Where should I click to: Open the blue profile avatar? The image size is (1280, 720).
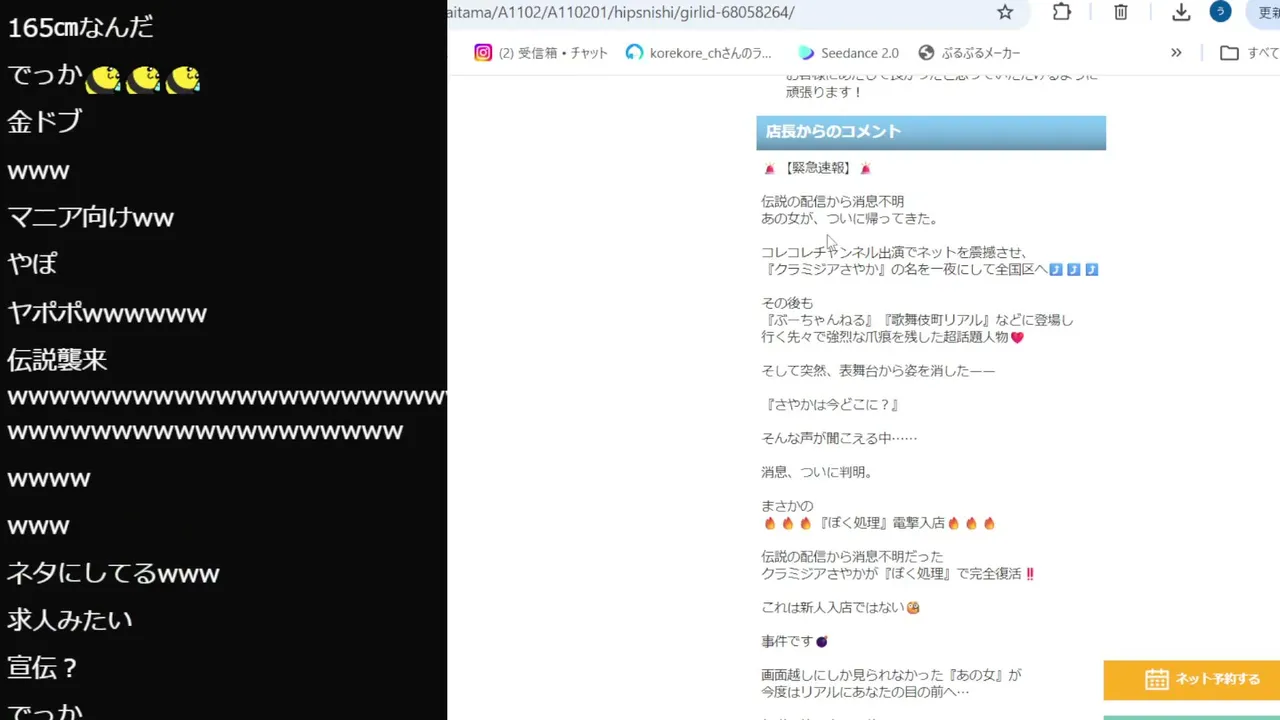[1220, 11]
